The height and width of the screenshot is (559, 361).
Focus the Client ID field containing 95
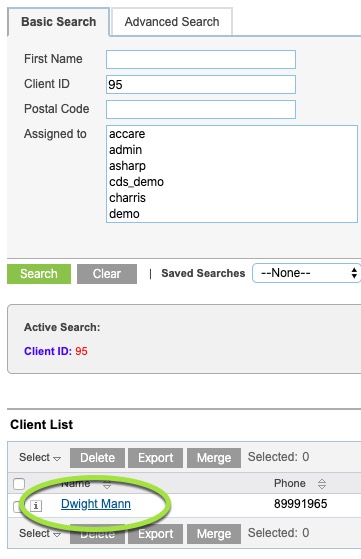(x=201, y=84)
